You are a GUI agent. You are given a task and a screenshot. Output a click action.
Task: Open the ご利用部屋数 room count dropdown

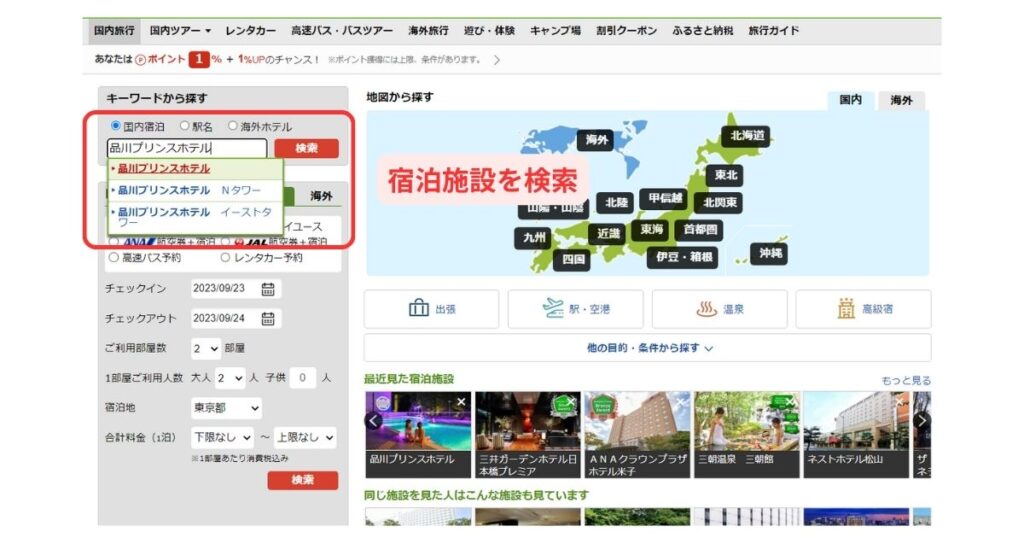[206, 348]
